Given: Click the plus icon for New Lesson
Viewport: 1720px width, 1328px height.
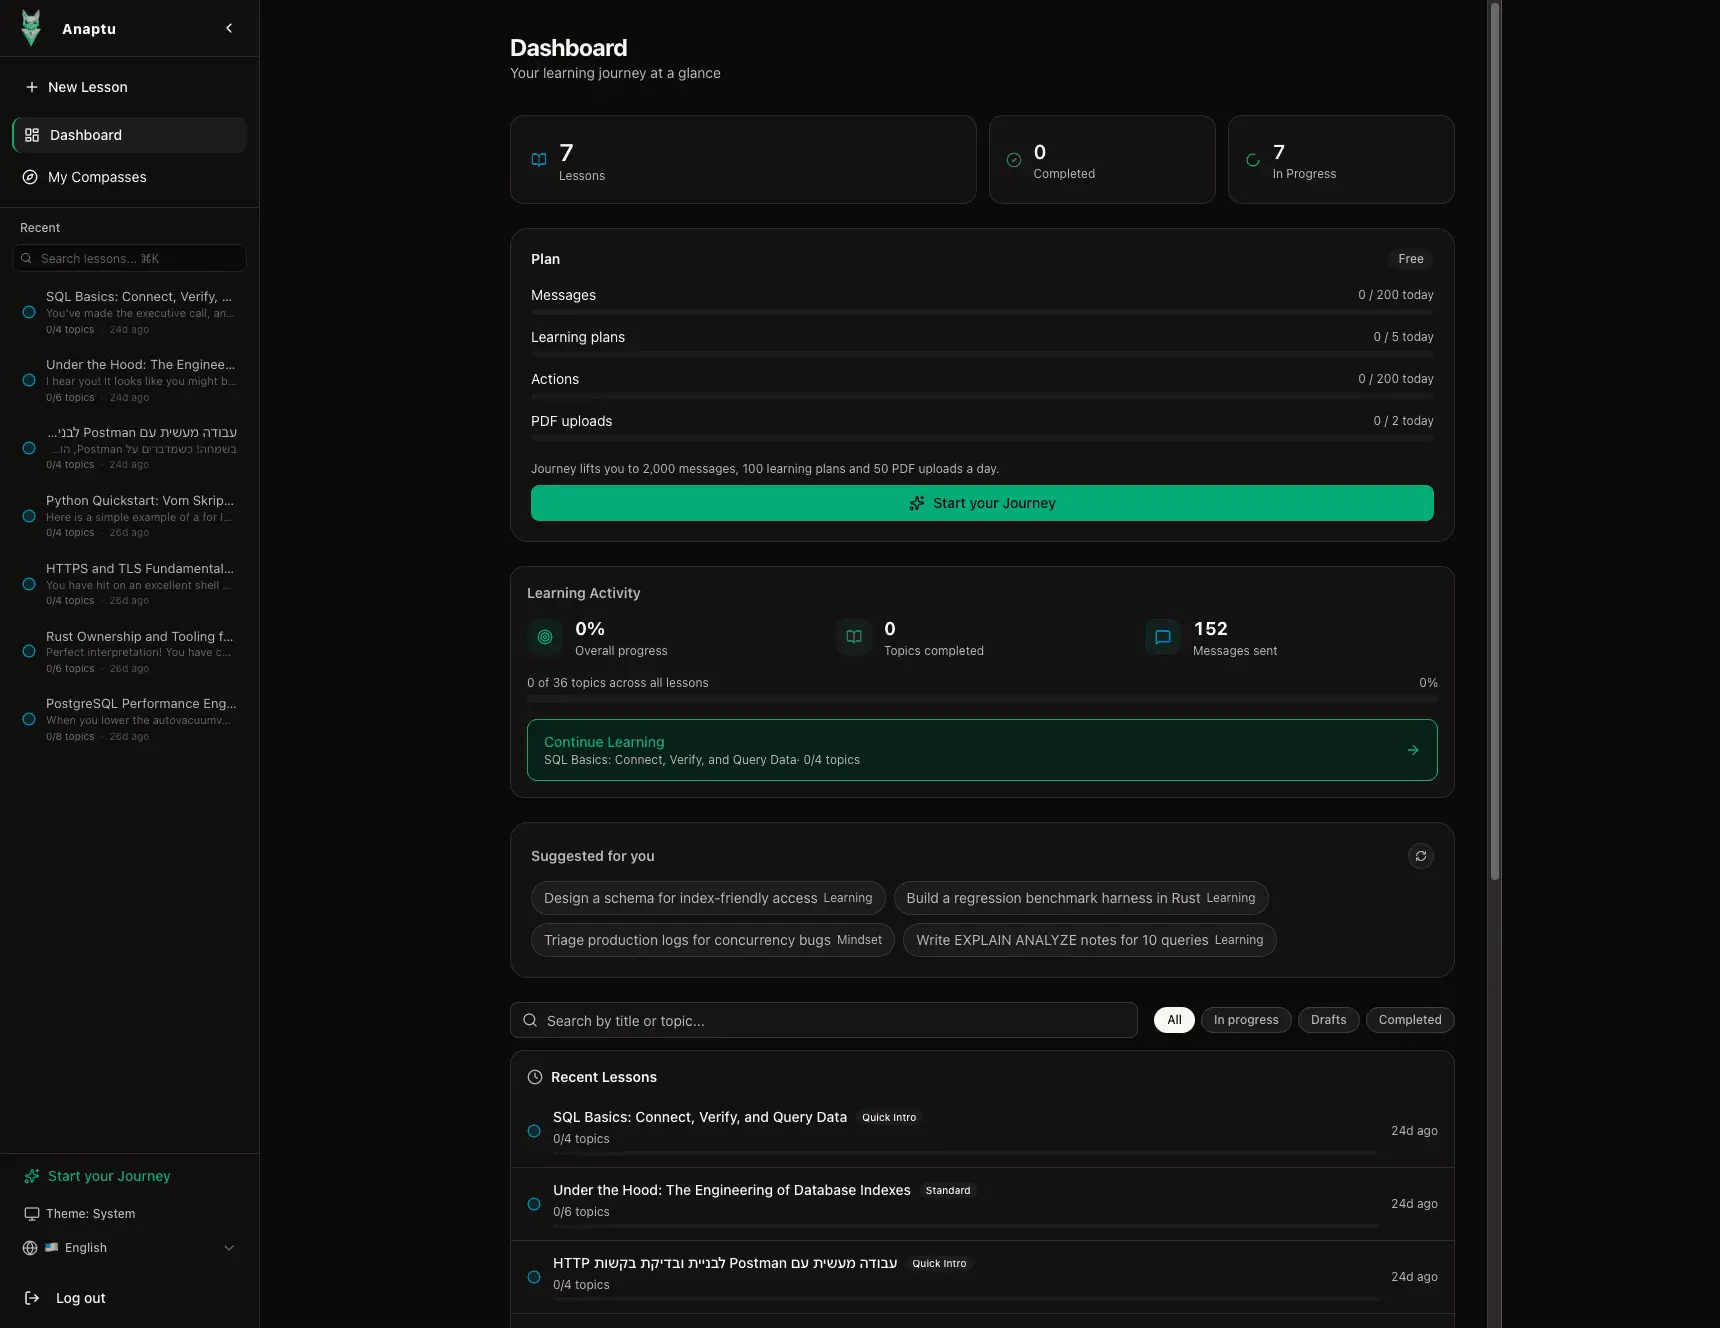Looking at the screenshot, I should point(32,87).
